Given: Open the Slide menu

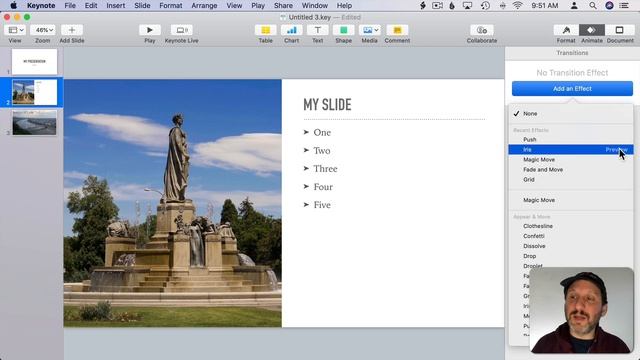Looking at the screenshot, I should [x=142, y=6].
